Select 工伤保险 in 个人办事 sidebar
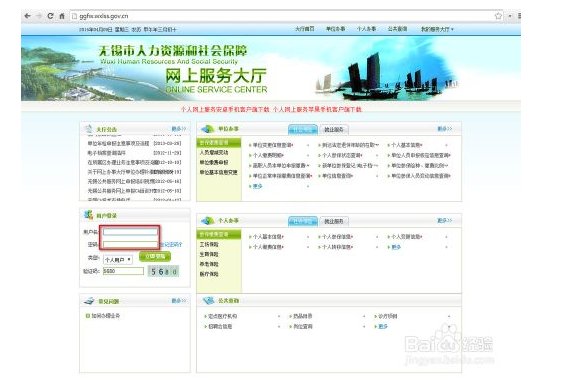Screen dimensions: 566x388 209,244
